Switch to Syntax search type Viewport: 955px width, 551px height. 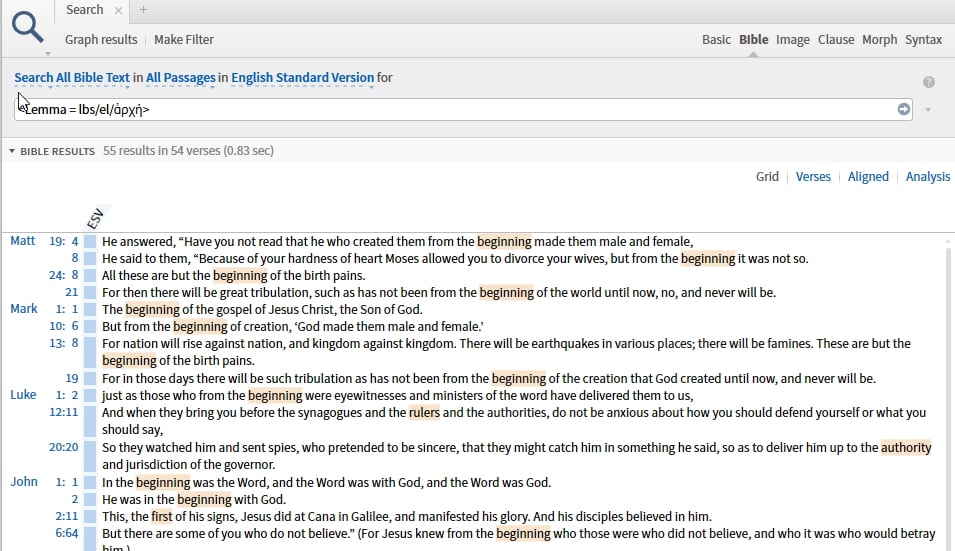click(x=923, y=40)
